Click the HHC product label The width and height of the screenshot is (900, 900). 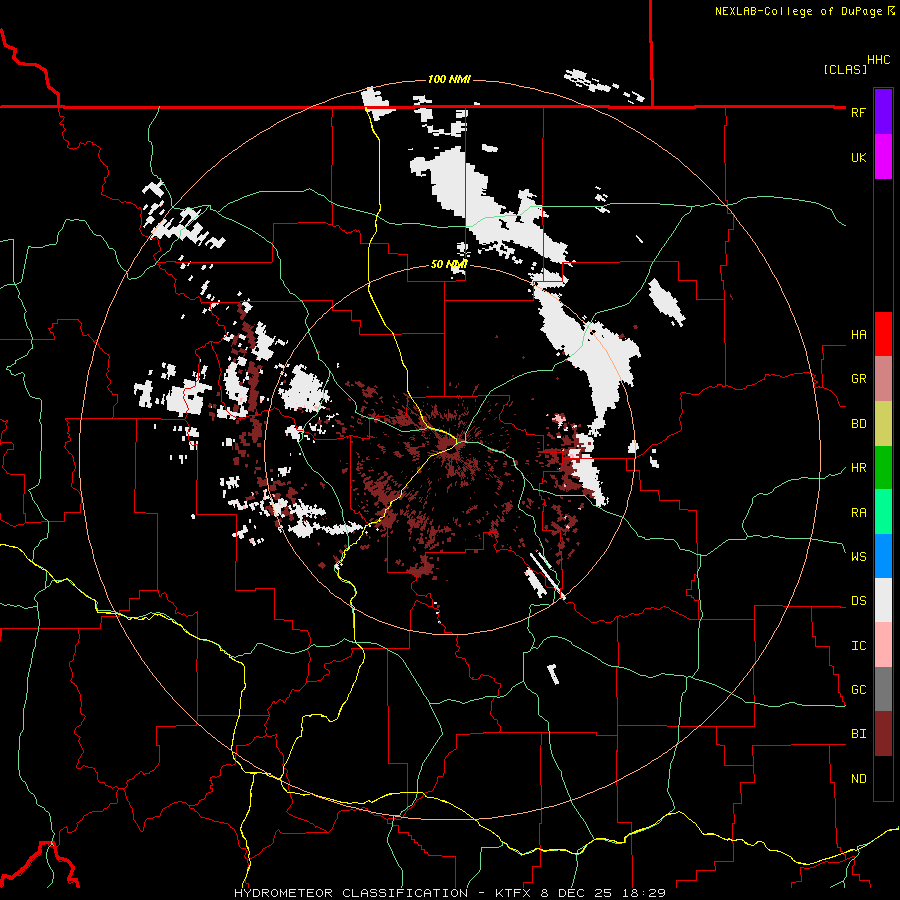pyautogui.click(x=879, y=60)
